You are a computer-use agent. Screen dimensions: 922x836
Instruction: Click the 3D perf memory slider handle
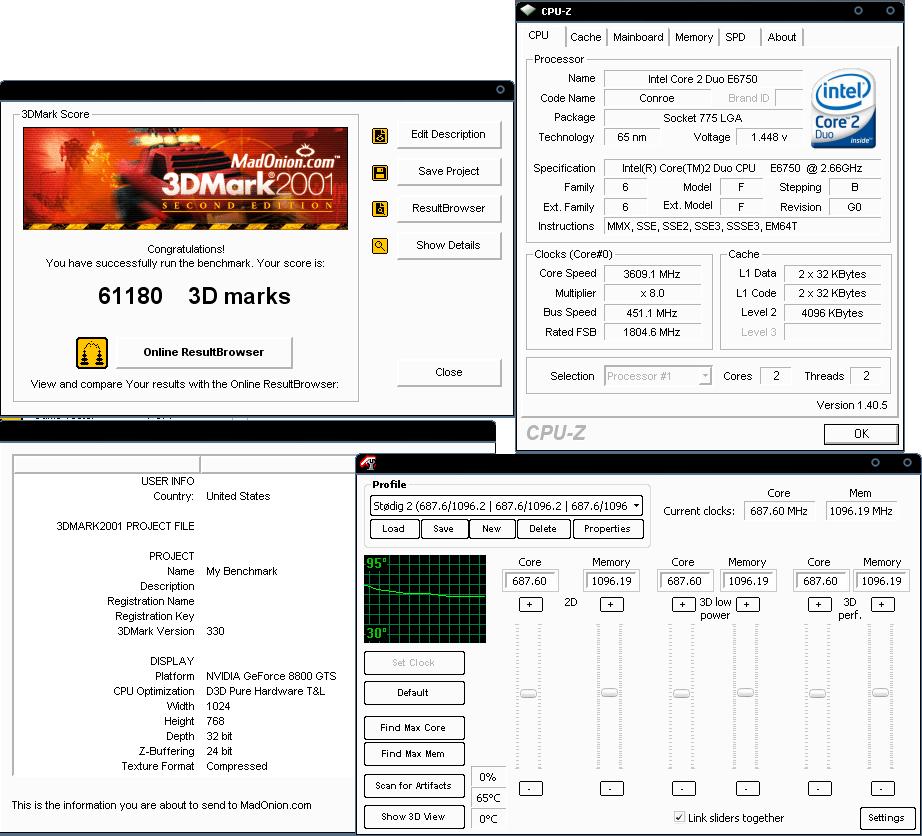880,693
